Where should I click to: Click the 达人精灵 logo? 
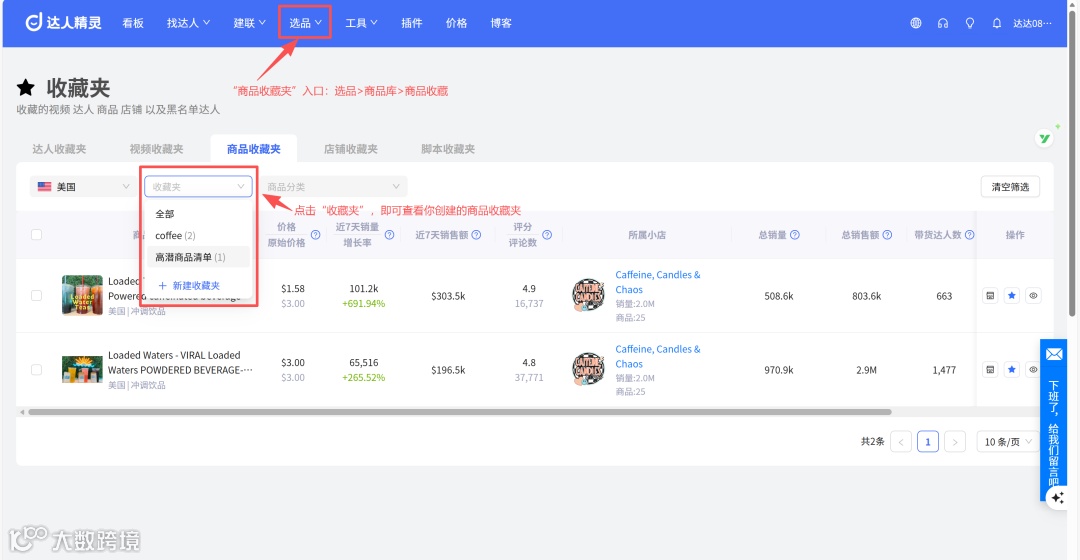click(x=63, y=23)
